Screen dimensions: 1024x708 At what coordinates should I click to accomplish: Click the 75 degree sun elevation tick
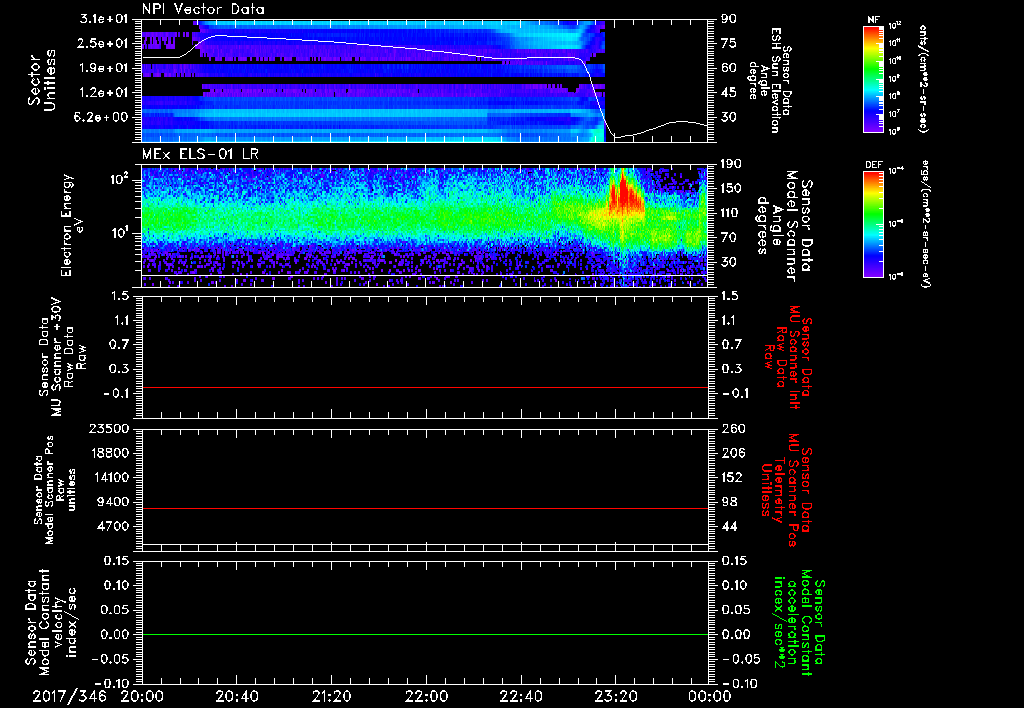point(729,43)
